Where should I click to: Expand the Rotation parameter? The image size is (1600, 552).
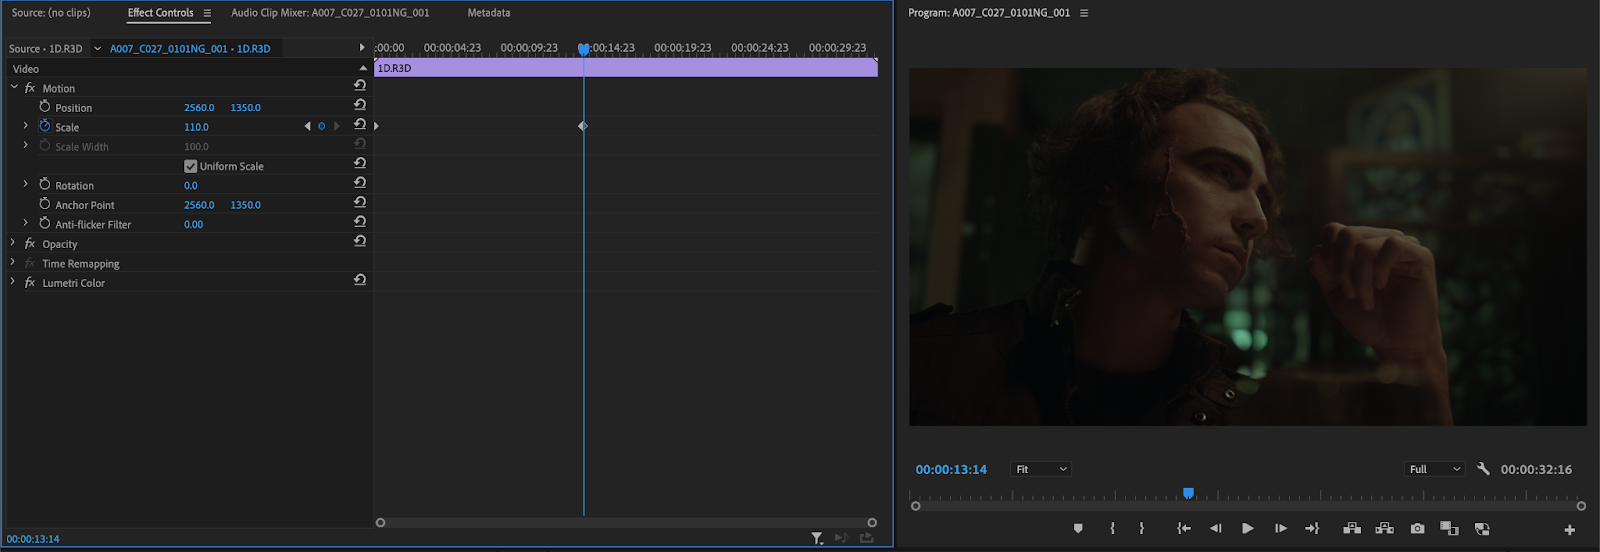coord(26,184)
